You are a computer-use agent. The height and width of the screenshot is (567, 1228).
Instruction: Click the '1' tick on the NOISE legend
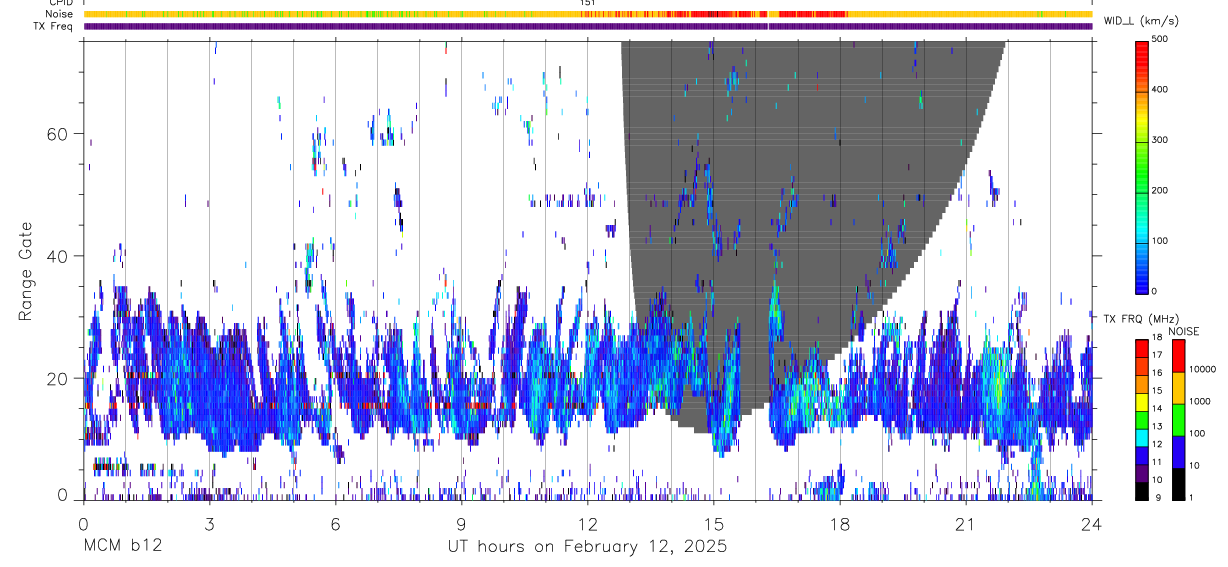pyautogui.click(x=1191, y=497)
